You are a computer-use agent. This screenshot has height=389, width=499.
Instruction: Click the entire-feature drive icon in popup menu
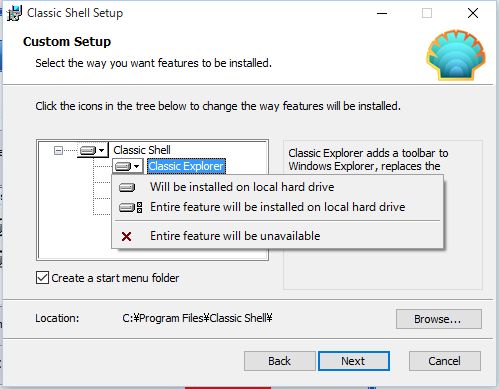pos(131,207)
